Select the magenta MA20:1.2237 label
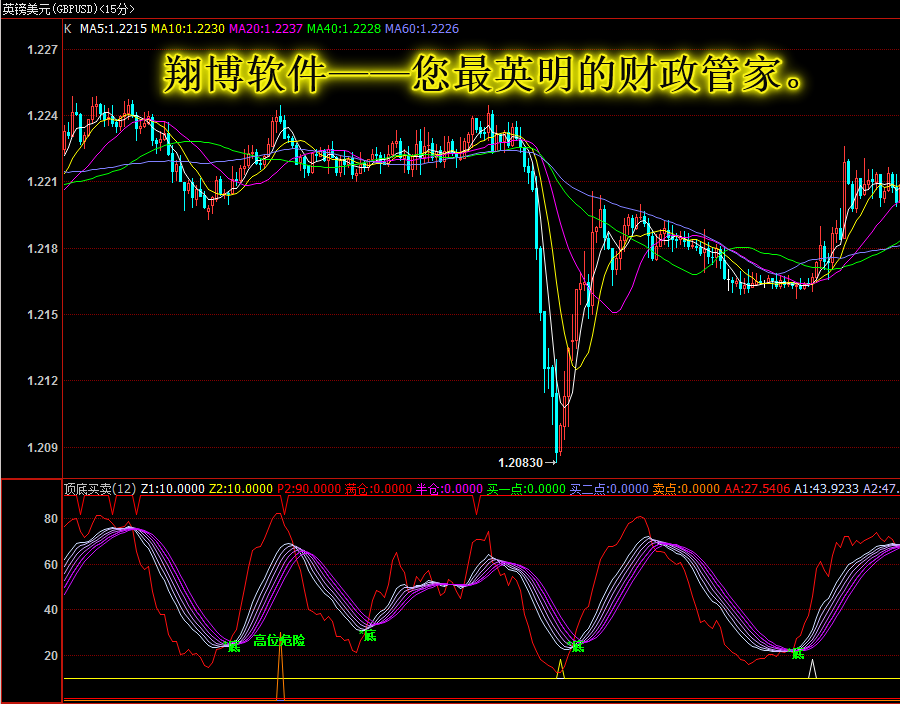Screen dimensions: 900x704 [x=266, y=29]
